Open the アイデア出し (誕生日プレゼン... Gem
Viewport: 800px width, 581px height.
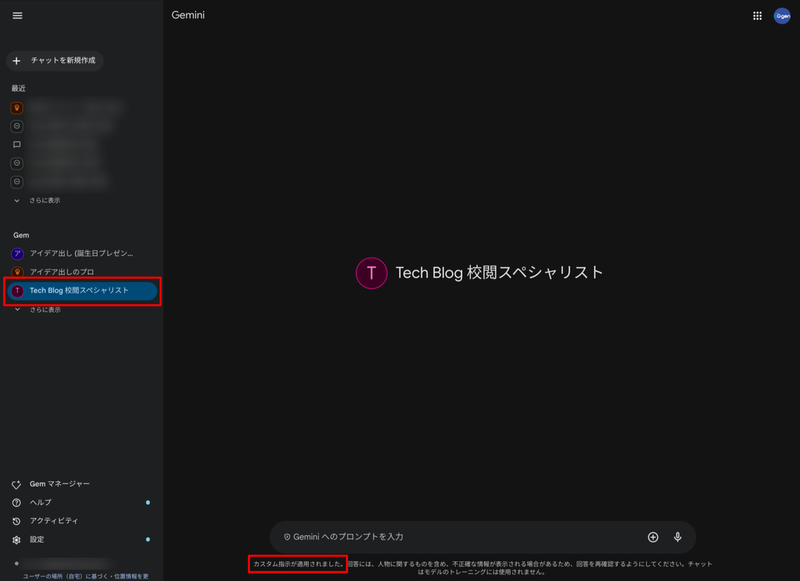[81, 254]
